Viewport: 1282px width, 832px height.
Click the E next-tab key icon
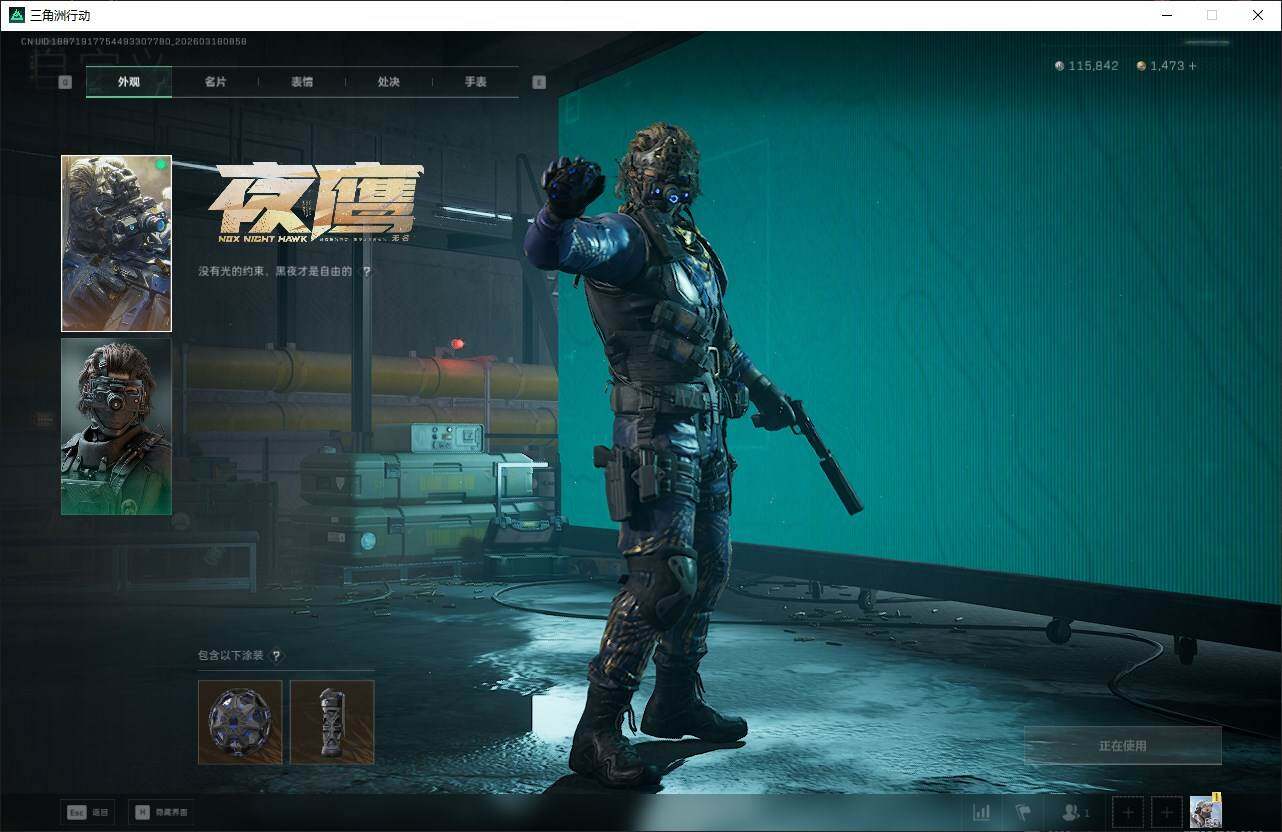(539, 82)
